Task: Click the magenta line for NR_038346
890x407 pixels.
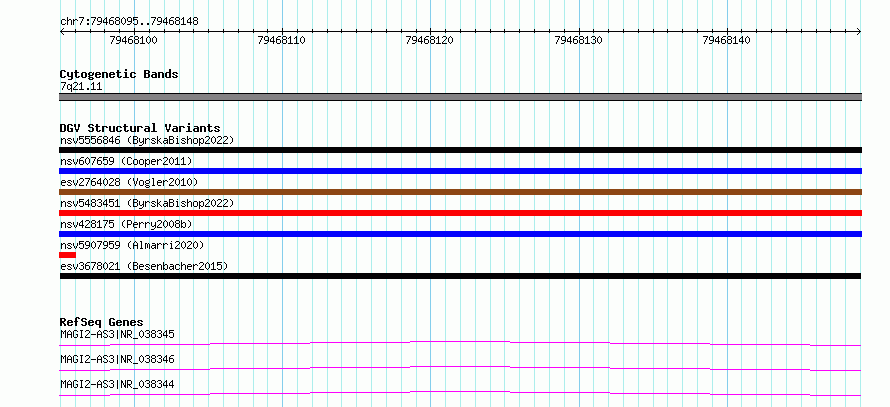Action: tap(460, 368)
